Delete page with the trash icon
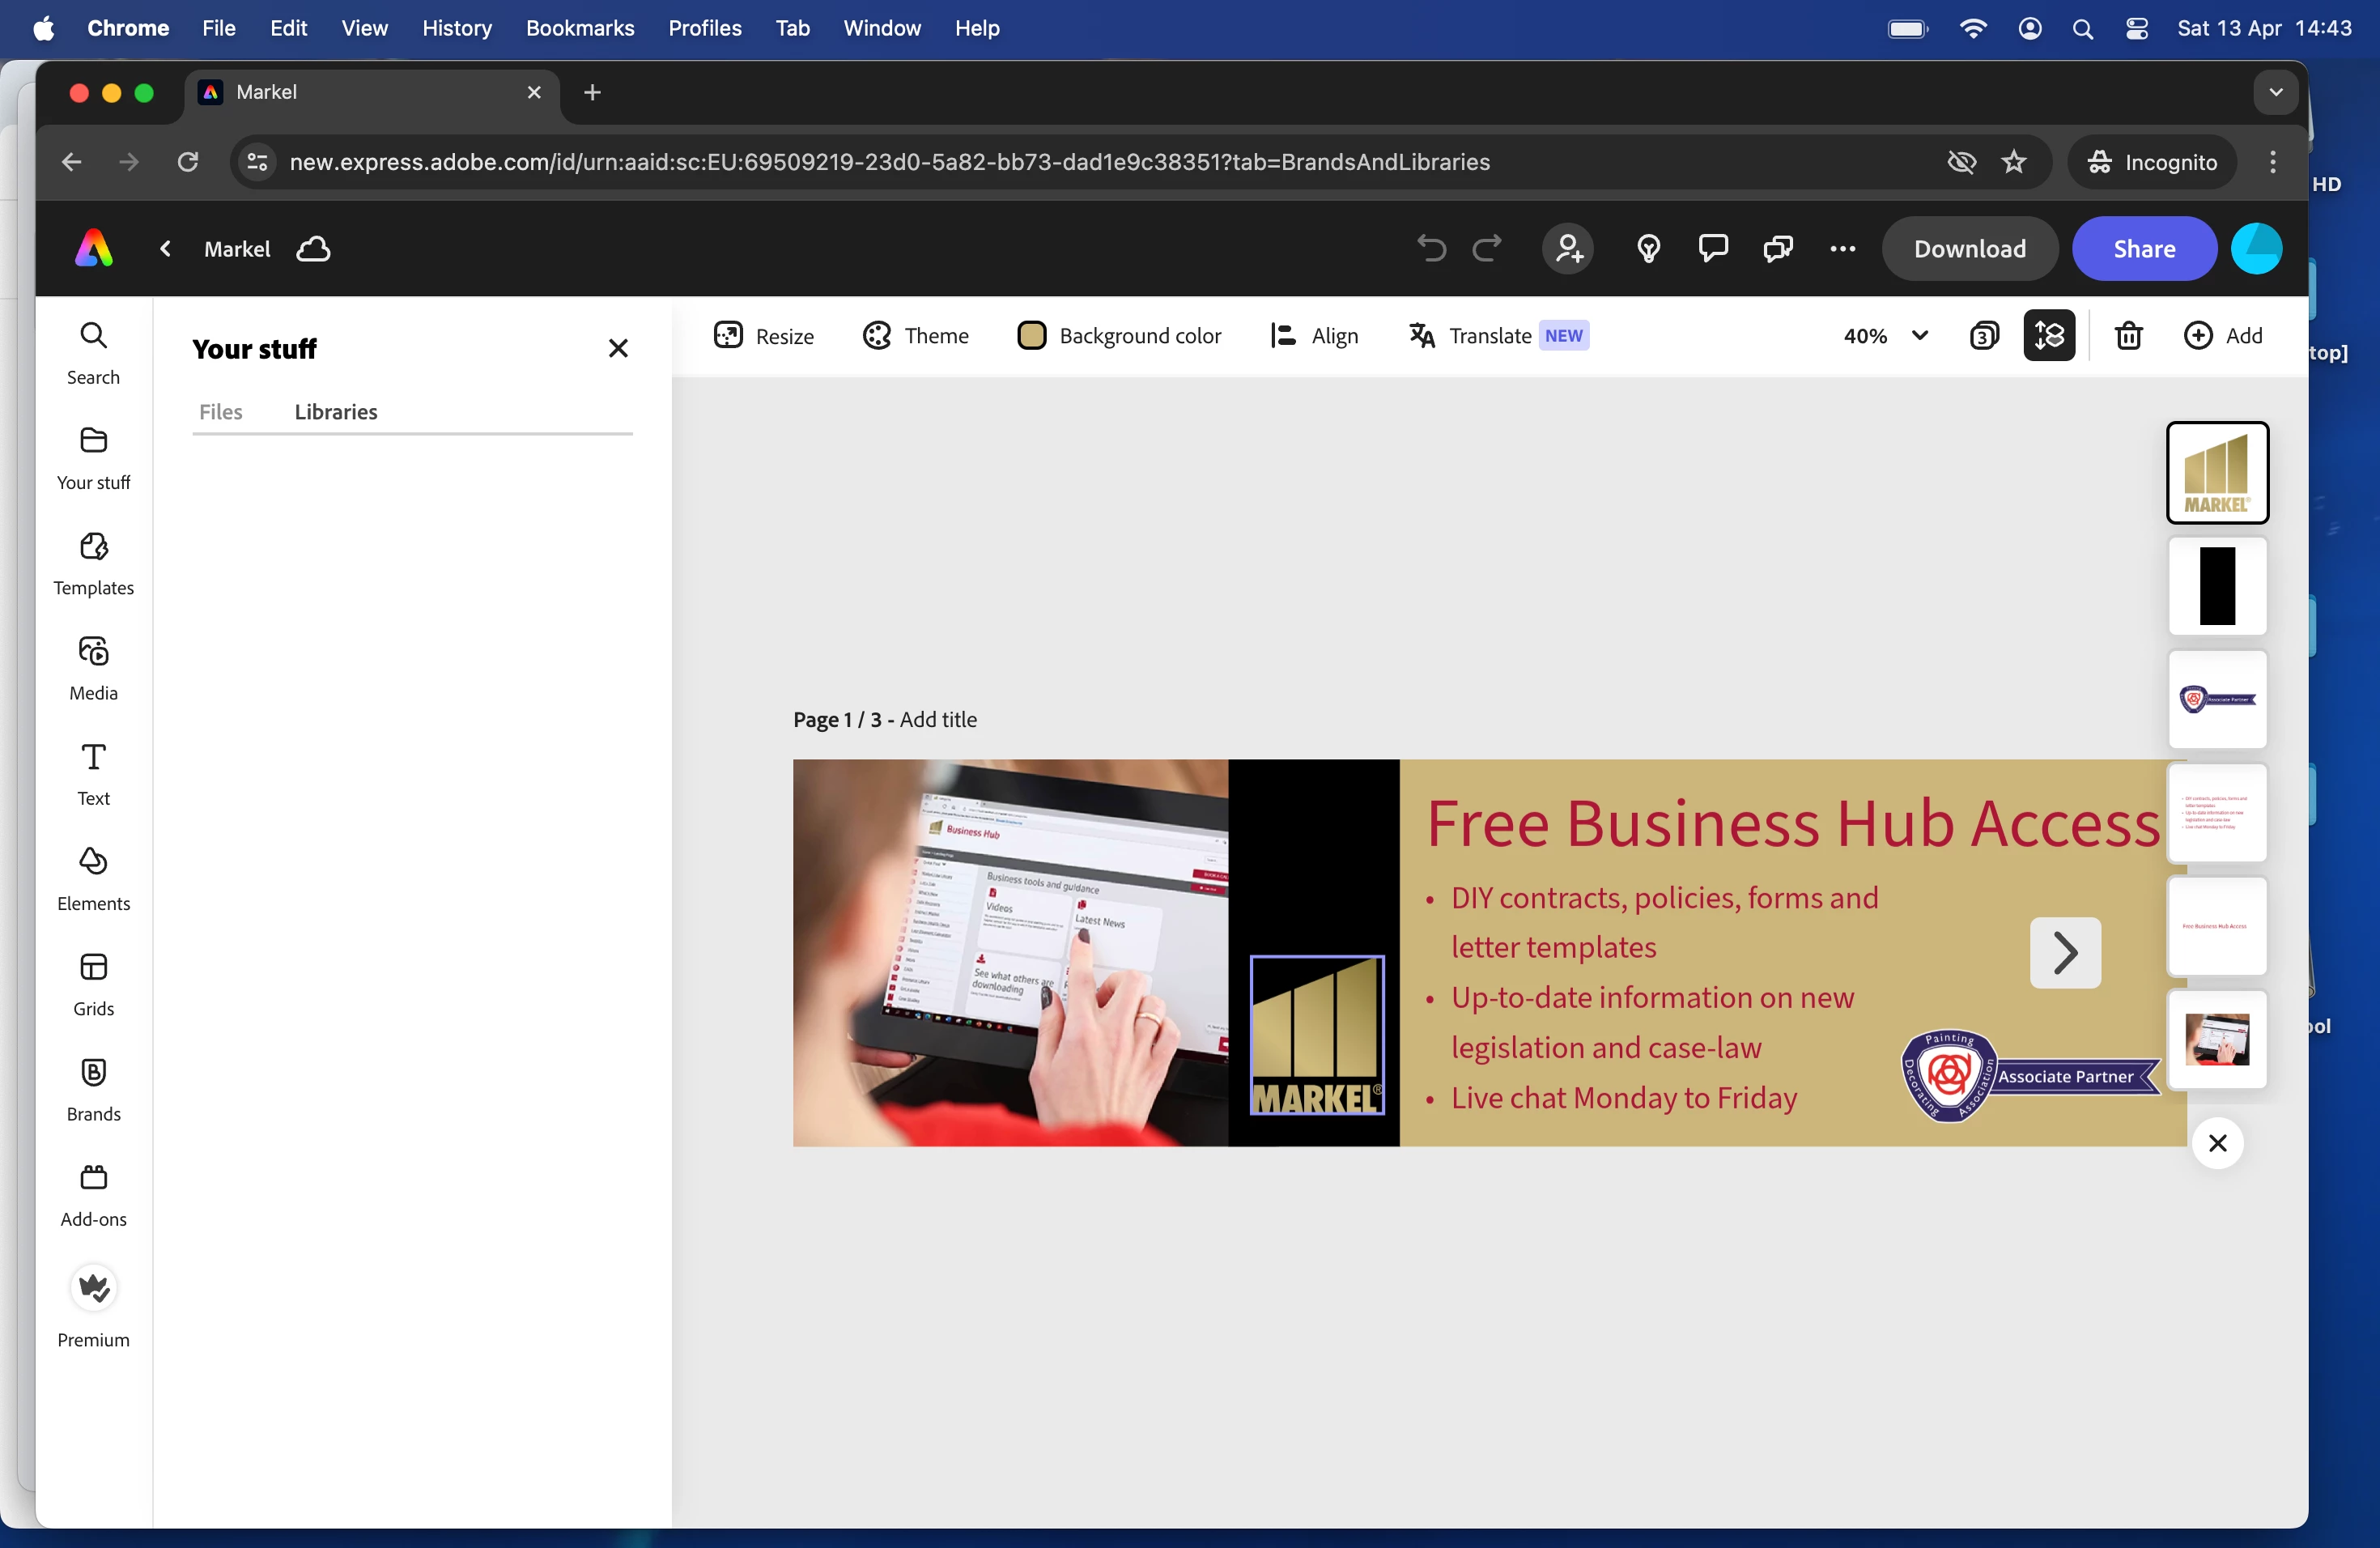 pos(2129,336)
